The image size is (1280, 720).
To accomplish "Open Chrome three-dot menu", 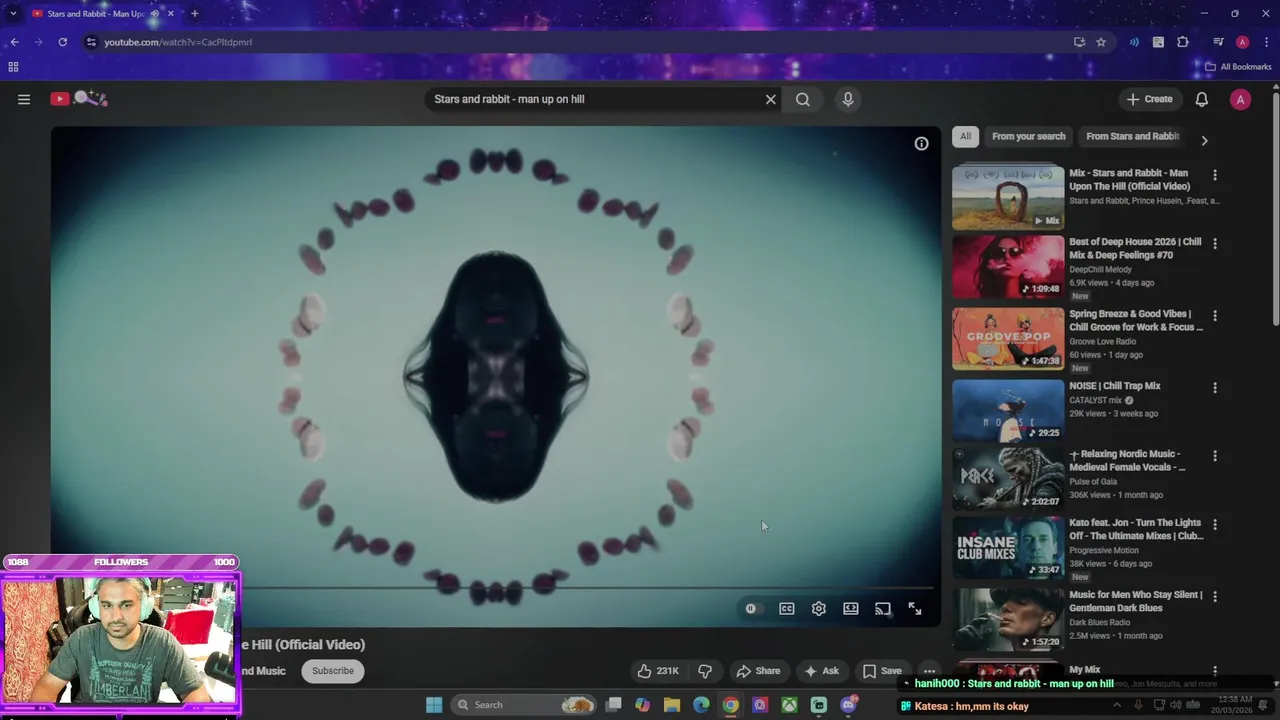I will (x=1266, y=42).
